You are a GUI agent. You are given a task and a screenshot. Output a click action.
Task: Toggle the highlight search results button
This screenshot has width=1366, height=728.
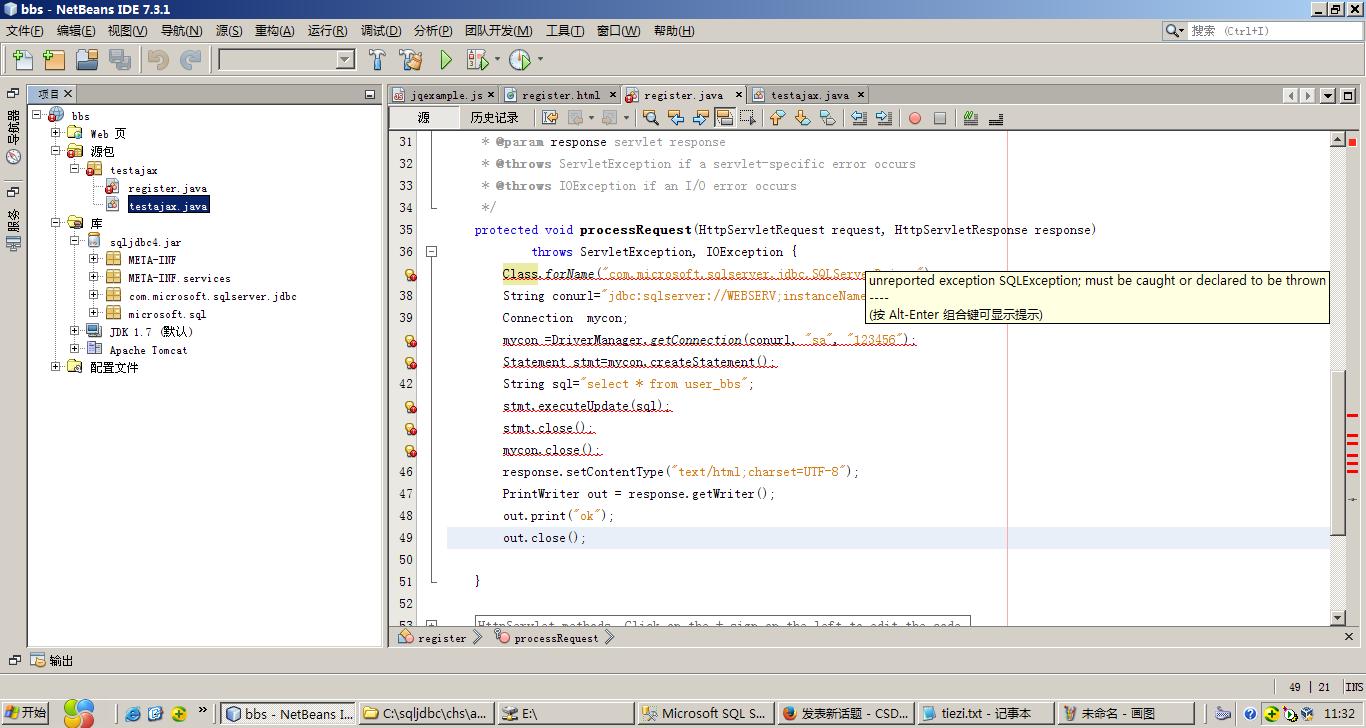(724, 118)
